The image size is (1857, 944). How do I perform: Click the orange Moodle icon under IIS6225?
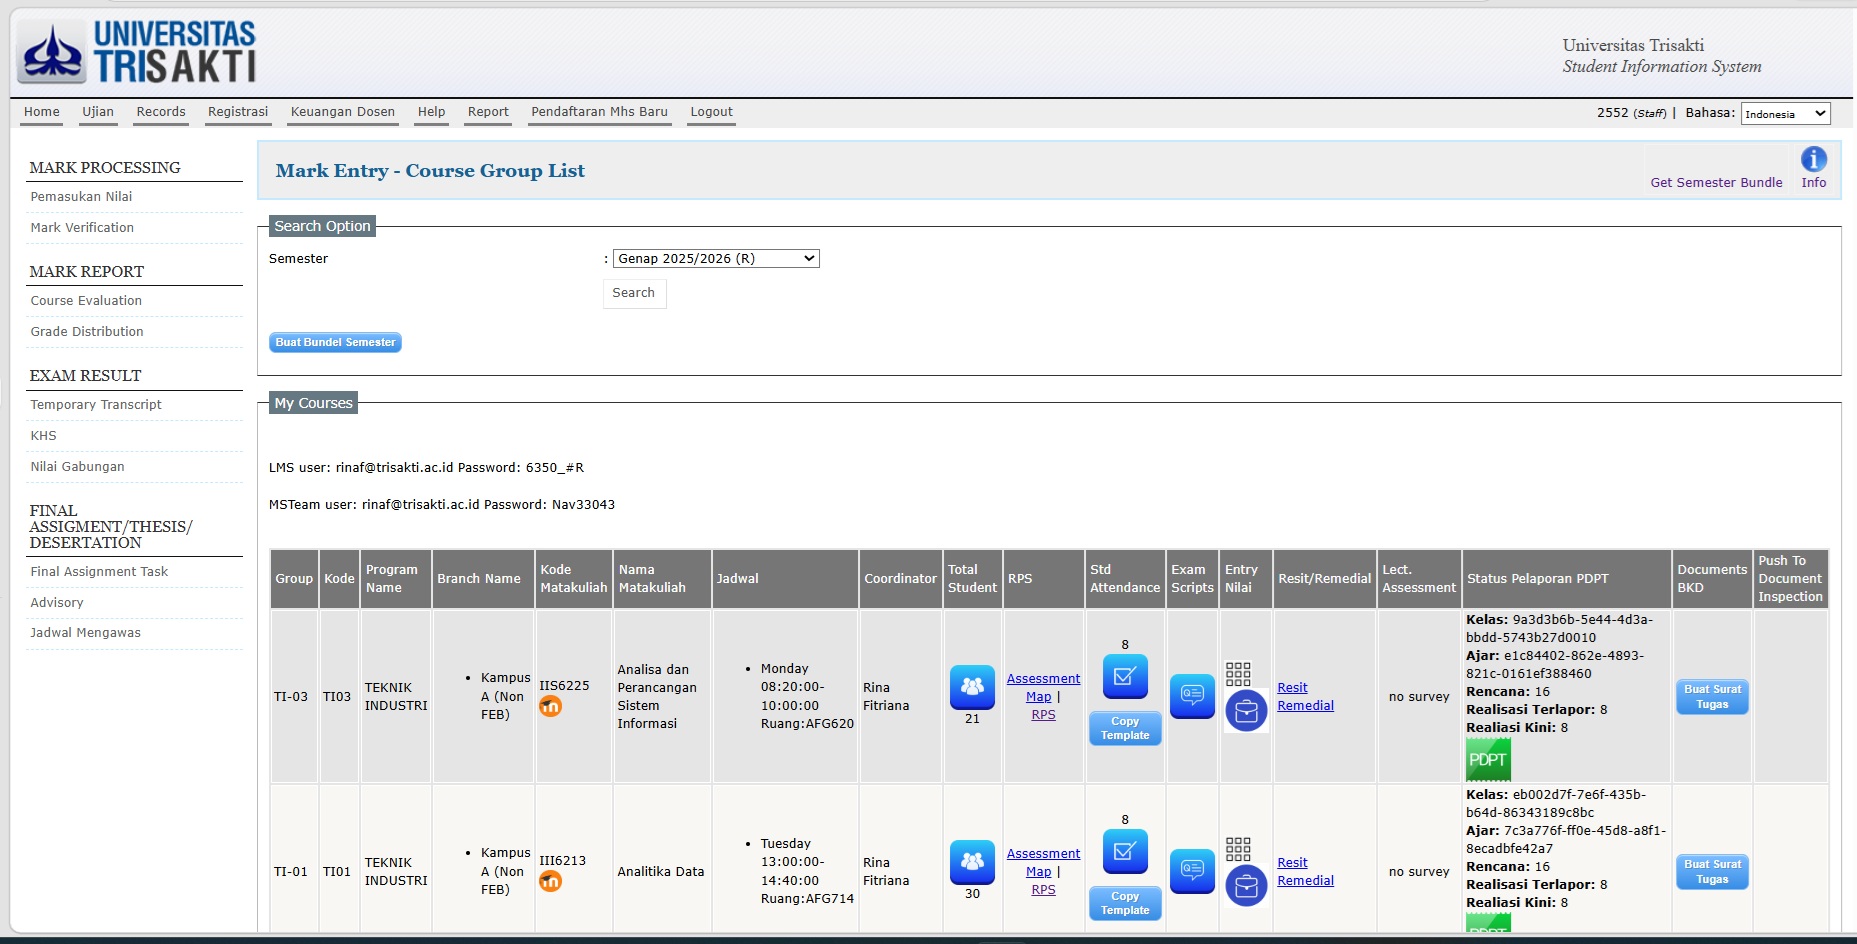click(550, 706)
